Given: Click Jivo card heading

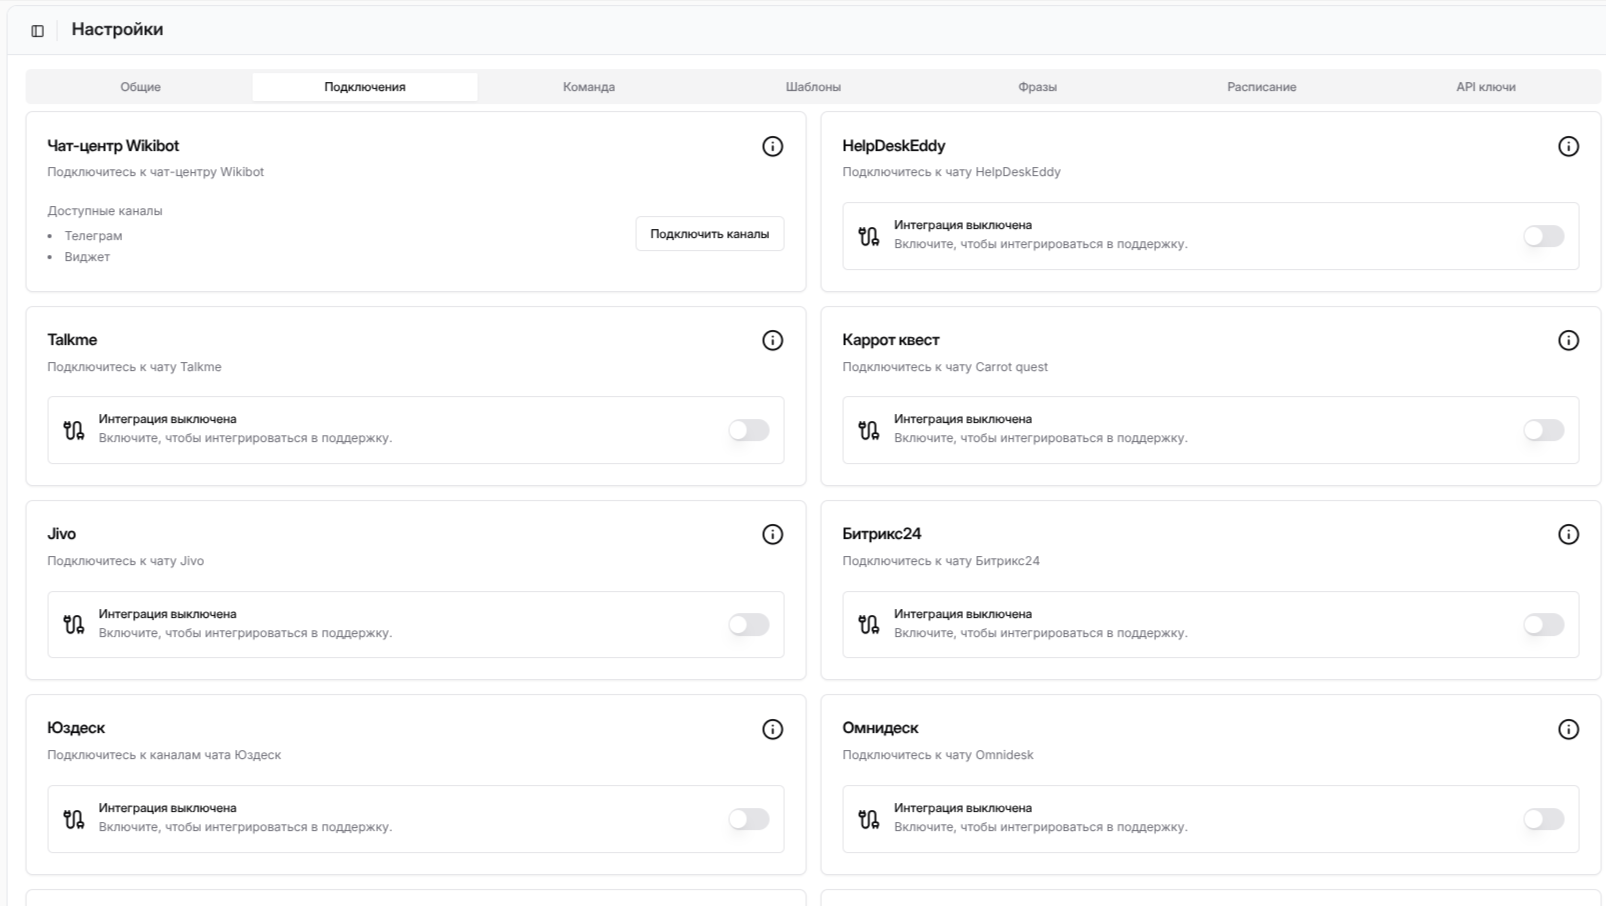Looking at the screenshot, I should (62, 534).
